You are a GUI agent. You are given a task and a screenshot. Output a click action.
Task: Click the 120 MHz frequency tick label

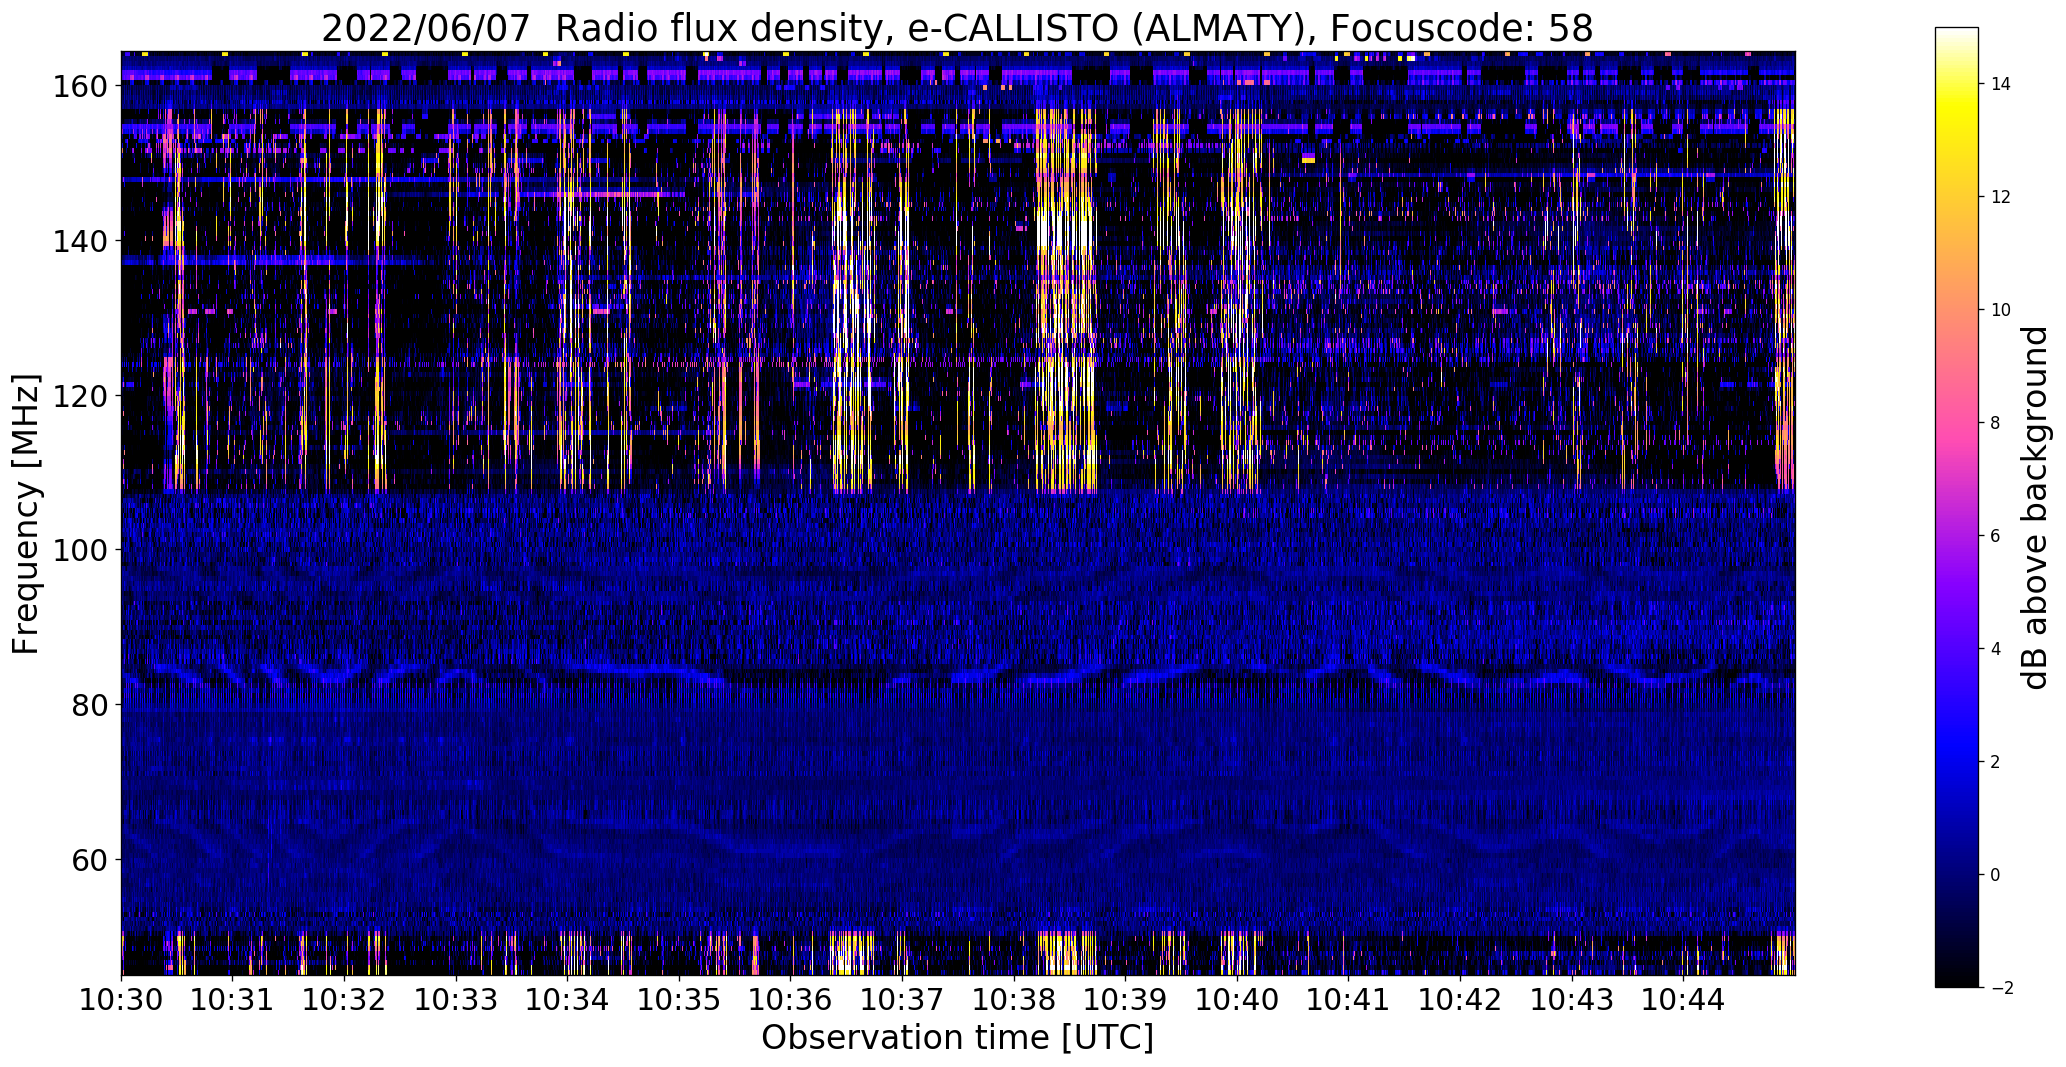79,396
